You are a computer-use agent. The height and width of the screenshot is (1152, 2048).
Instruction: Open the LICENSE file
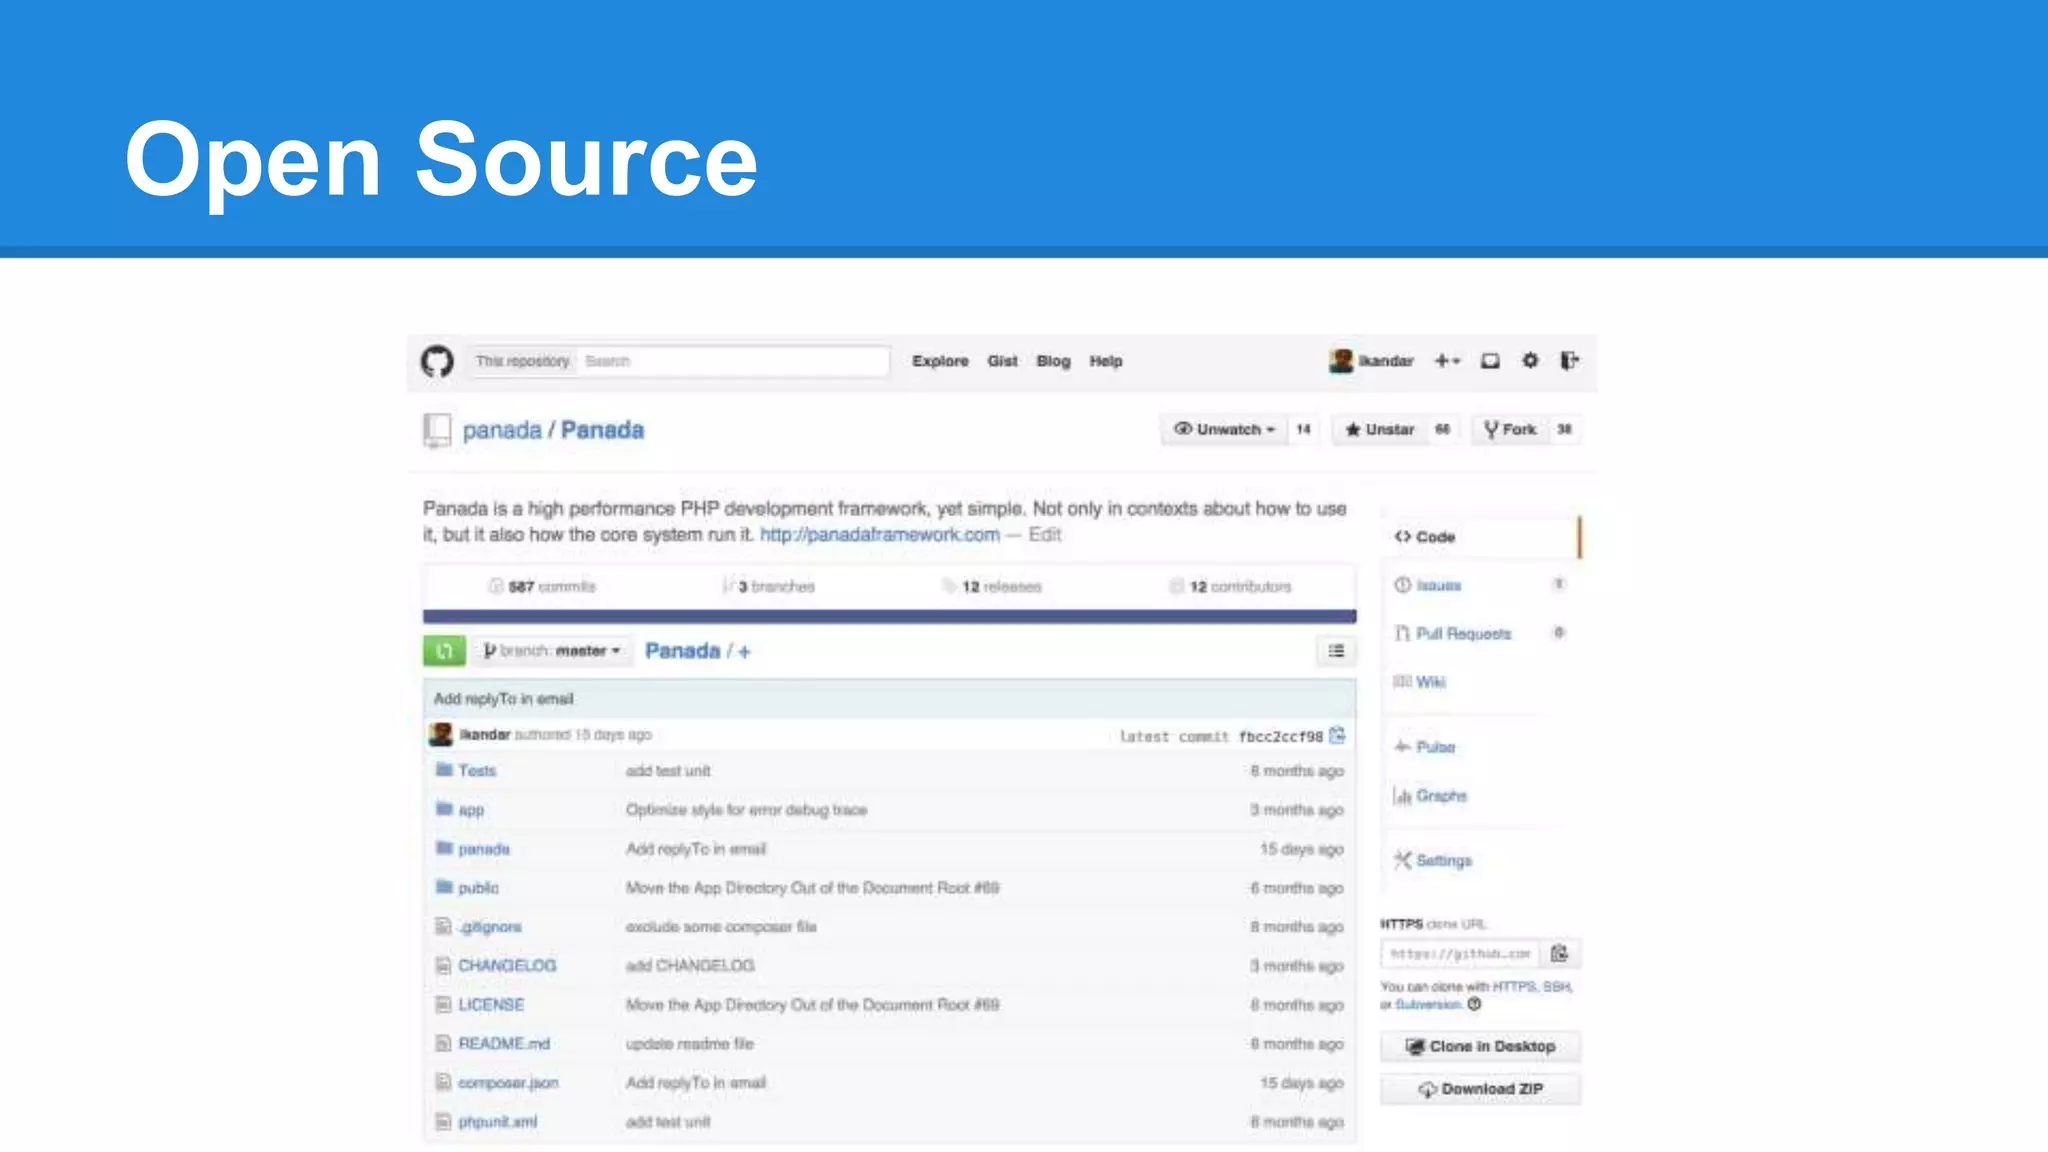(x=491, y=1005)
